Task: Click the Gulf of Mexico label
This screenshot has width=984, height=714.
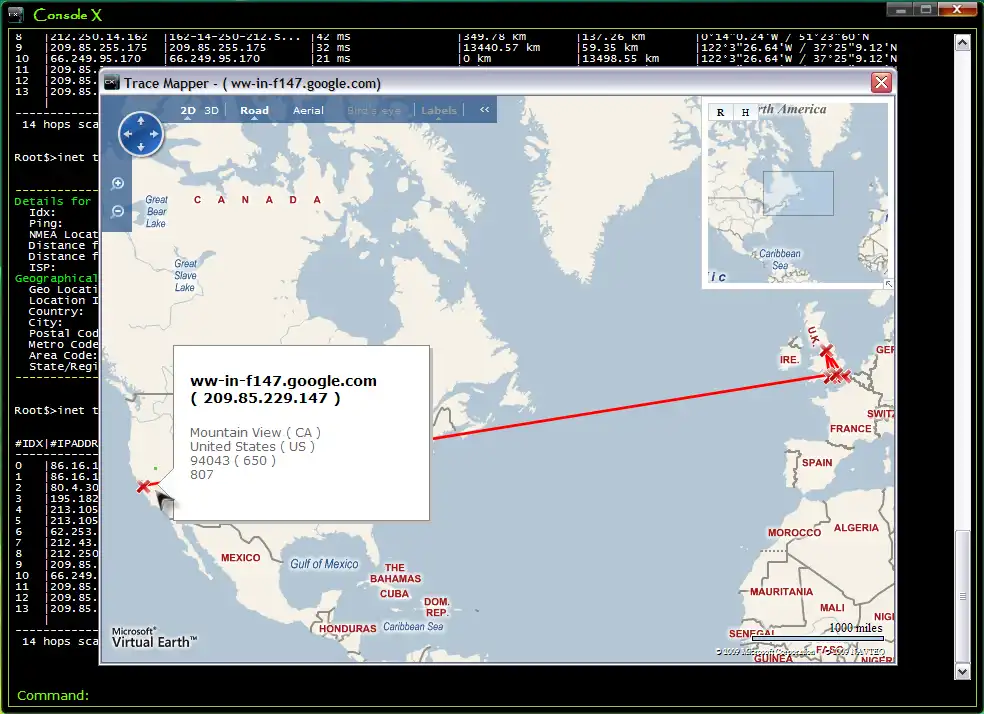Action: coord(324,564)
